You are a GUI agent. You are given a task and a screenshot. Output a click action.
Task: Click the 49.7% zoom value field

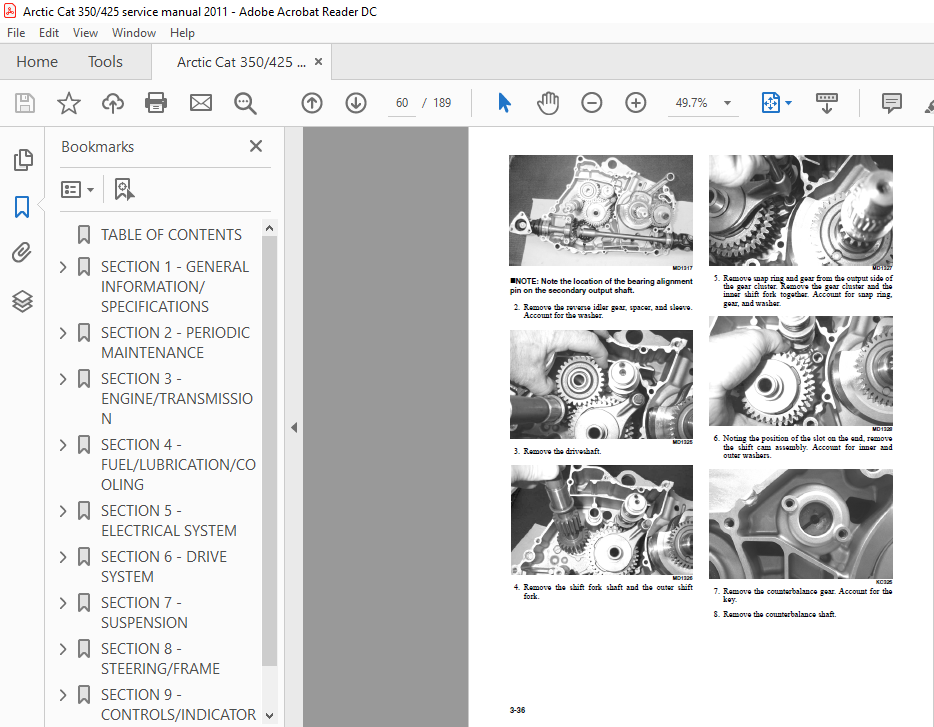(x=692, y=103)
